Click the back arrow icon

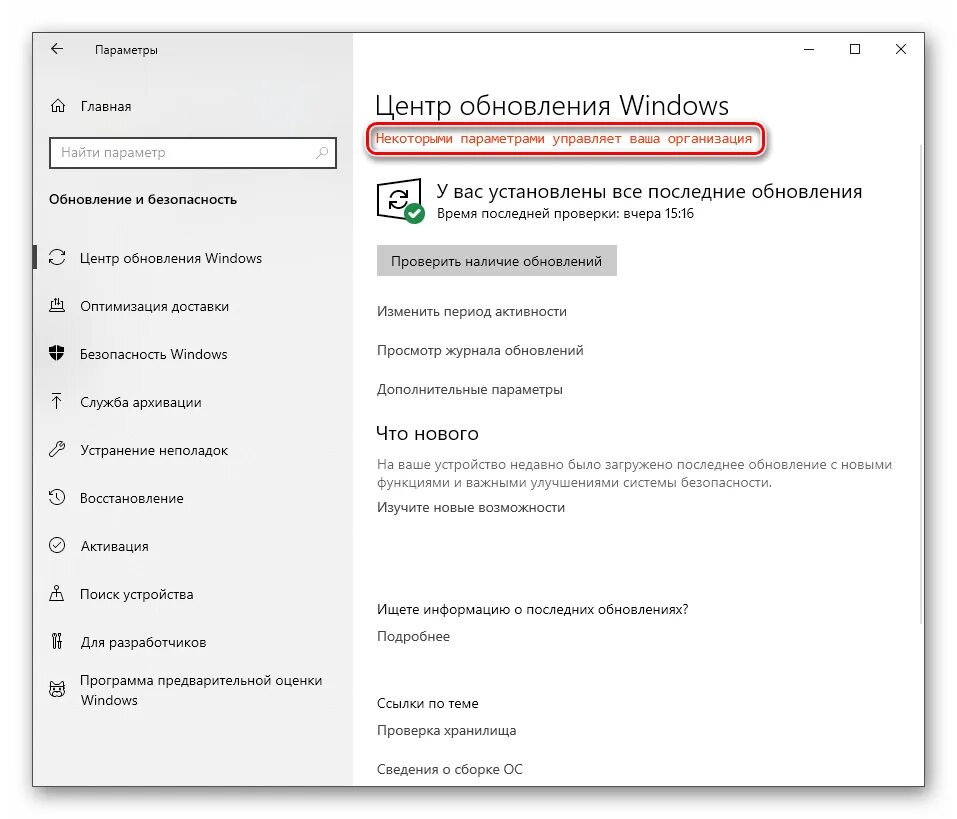(57, 49)
